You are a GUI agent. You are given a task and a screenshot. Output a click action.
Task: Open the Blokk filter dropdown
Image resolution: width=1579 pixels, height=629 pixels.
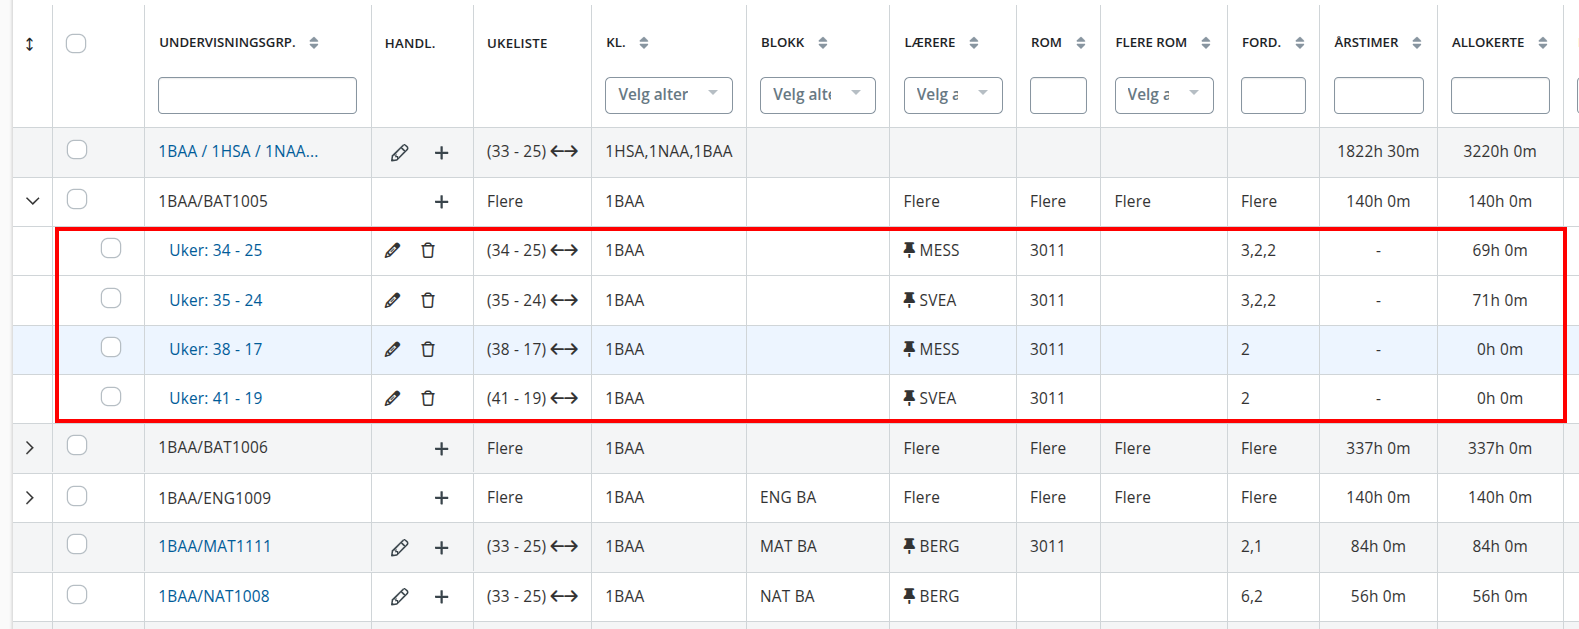[x=817, y=95]
